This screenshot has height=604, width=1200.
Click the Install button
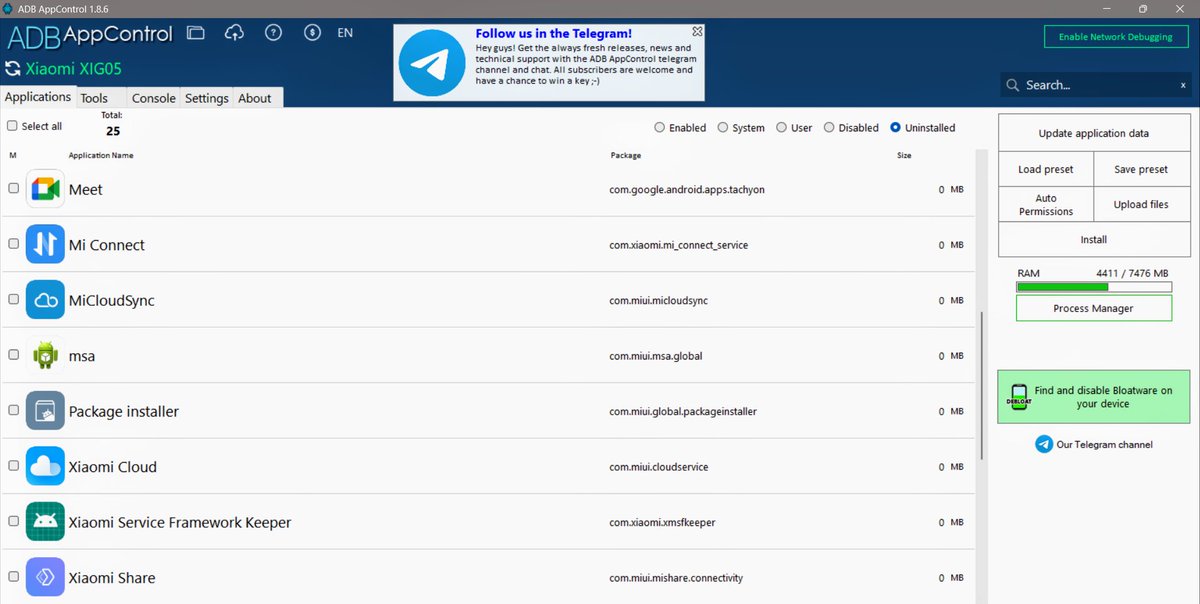point(1093,240)
